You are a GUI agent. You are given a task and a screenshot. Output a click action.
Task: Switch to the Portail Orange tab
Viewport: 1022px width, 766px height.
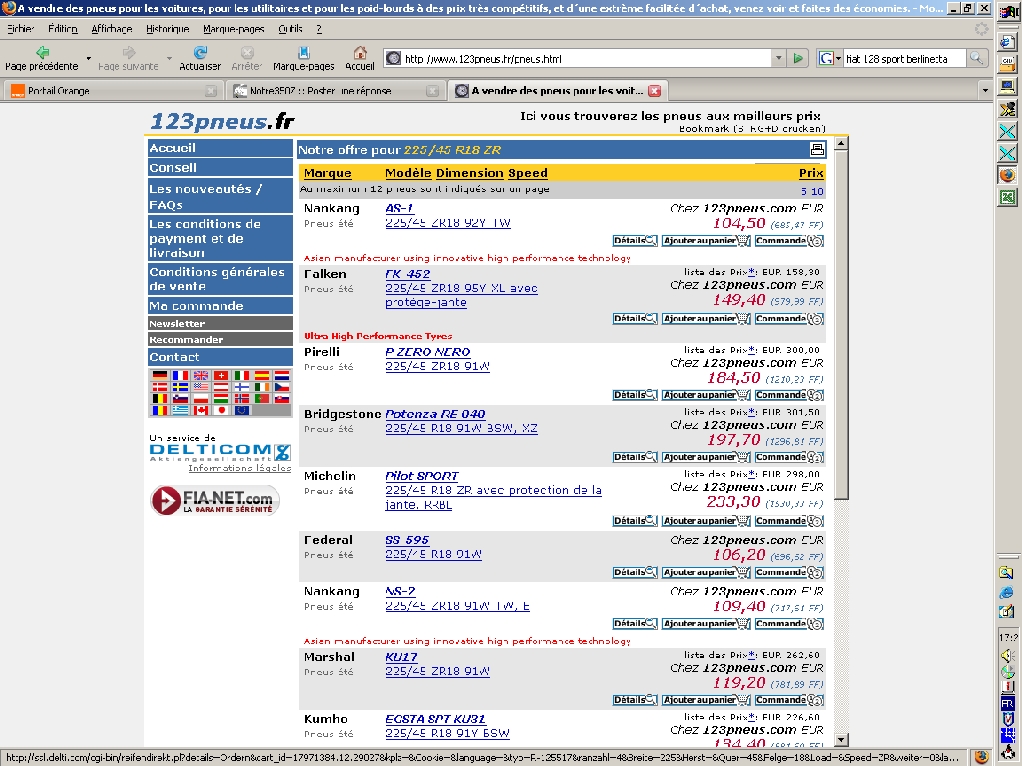[113, 91]
